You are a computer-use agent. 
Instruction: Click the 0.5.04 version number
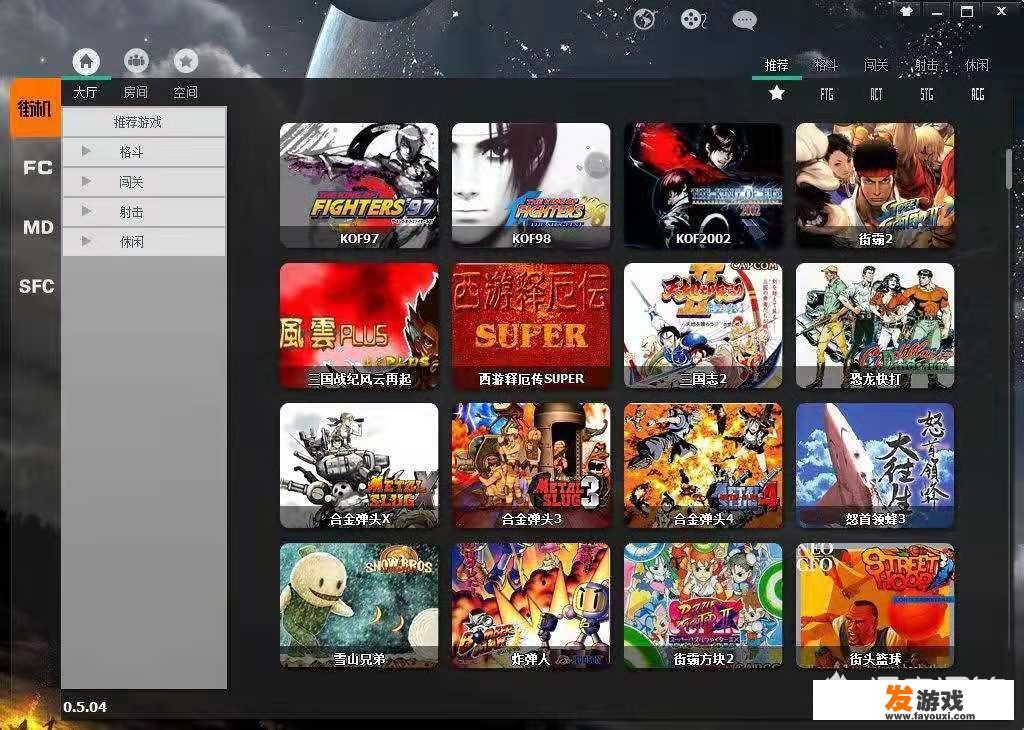pos(86,706)
